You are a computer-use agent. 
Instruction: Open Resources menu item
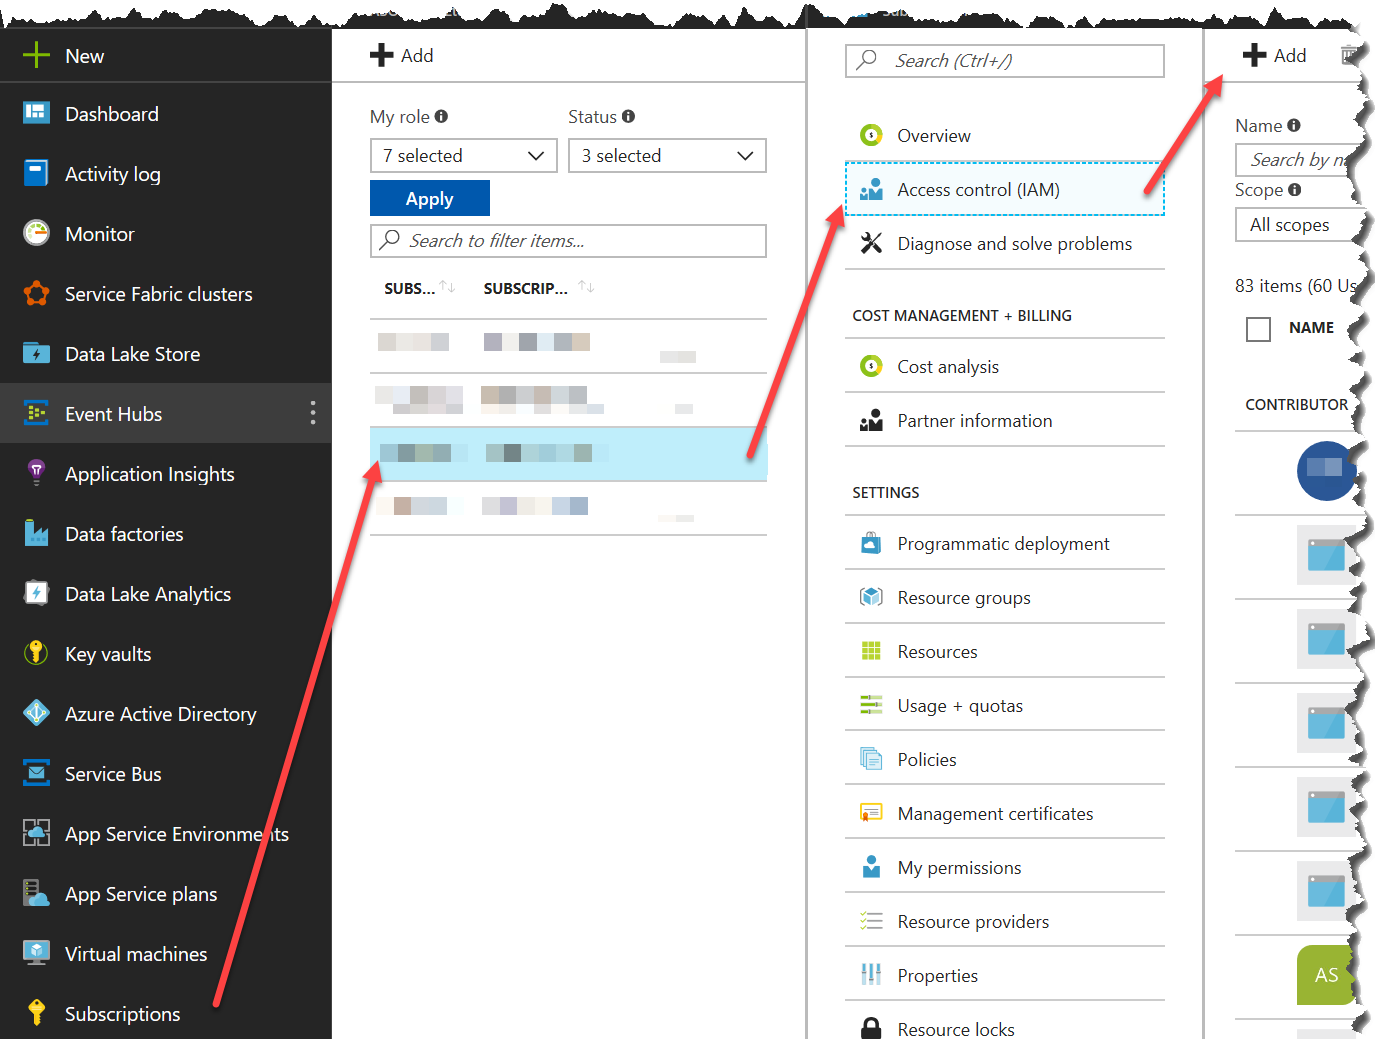pos(1004,651)
